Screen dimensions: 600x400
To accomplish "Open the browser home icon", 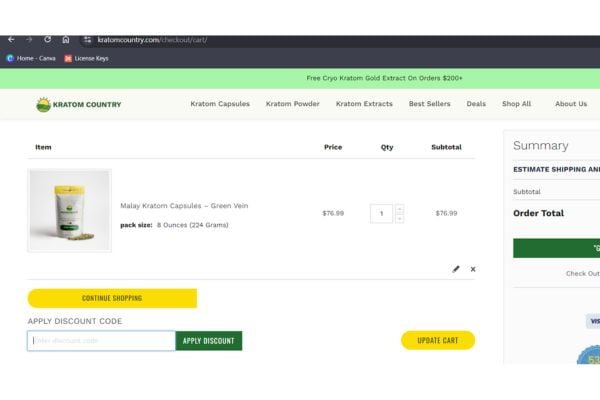I will point(66,39).
